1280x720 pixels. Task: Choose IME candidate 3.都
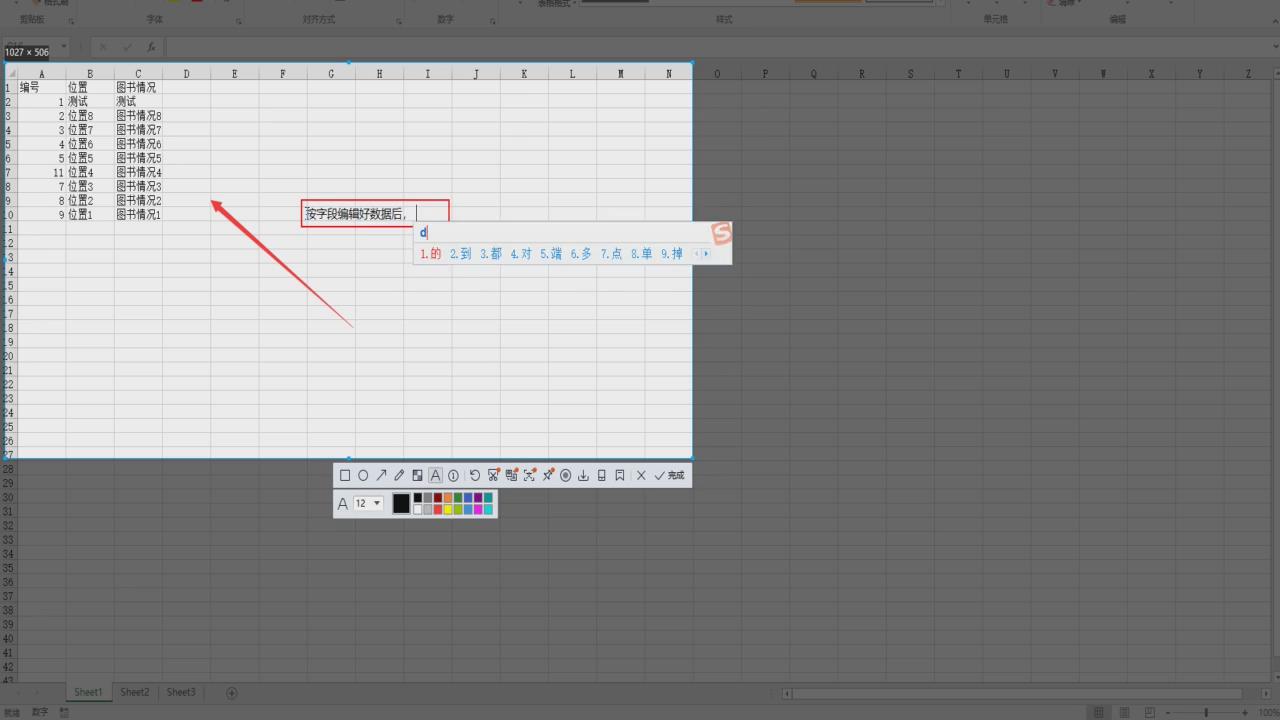[491, 254]
